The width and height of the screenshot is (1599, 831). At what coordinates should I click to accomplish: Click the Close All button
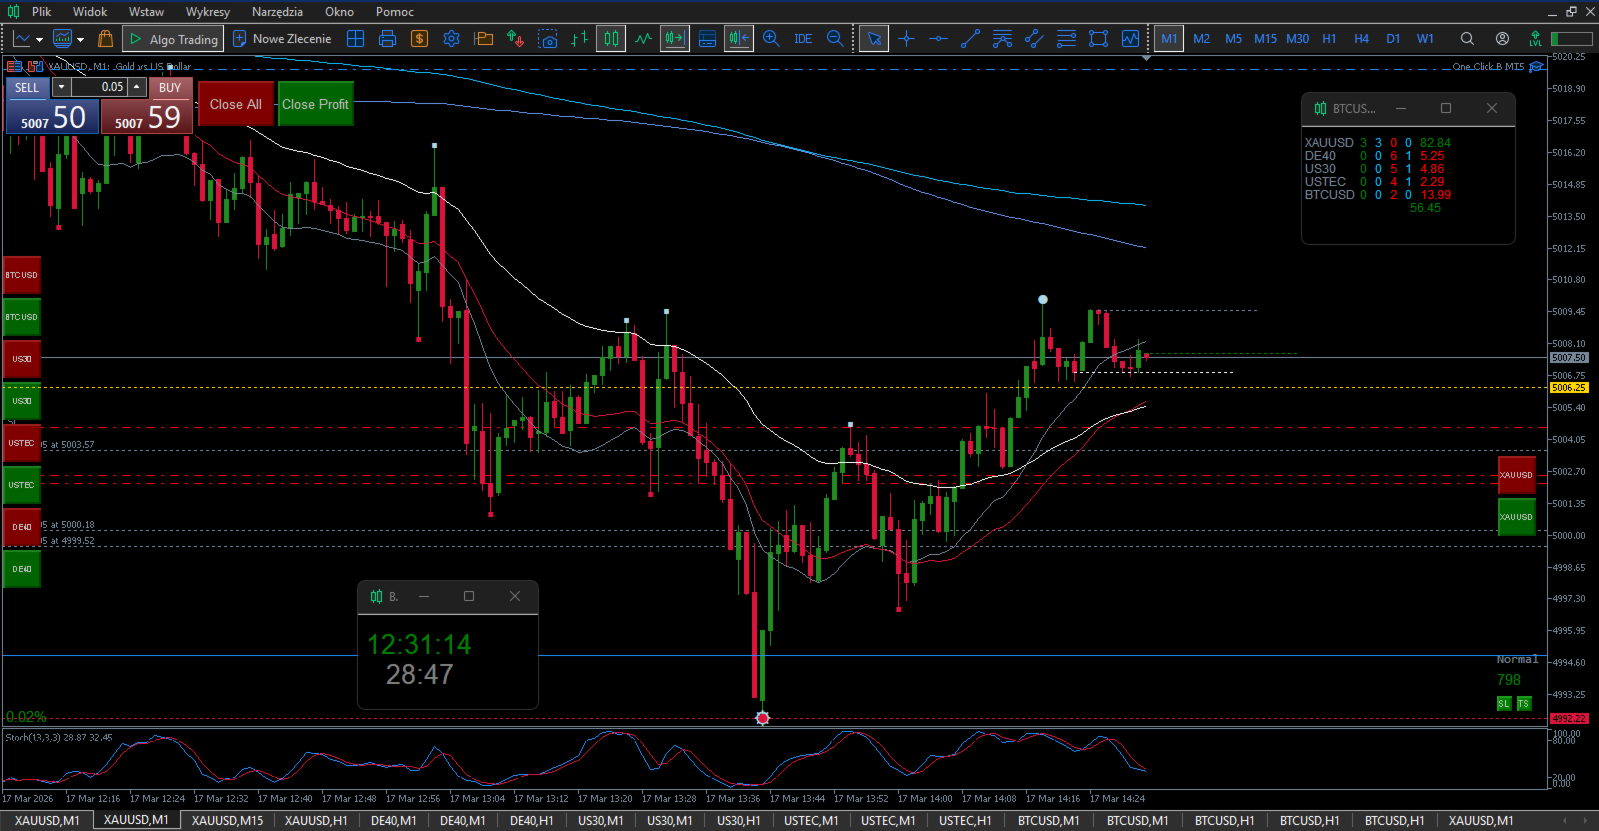236,104
